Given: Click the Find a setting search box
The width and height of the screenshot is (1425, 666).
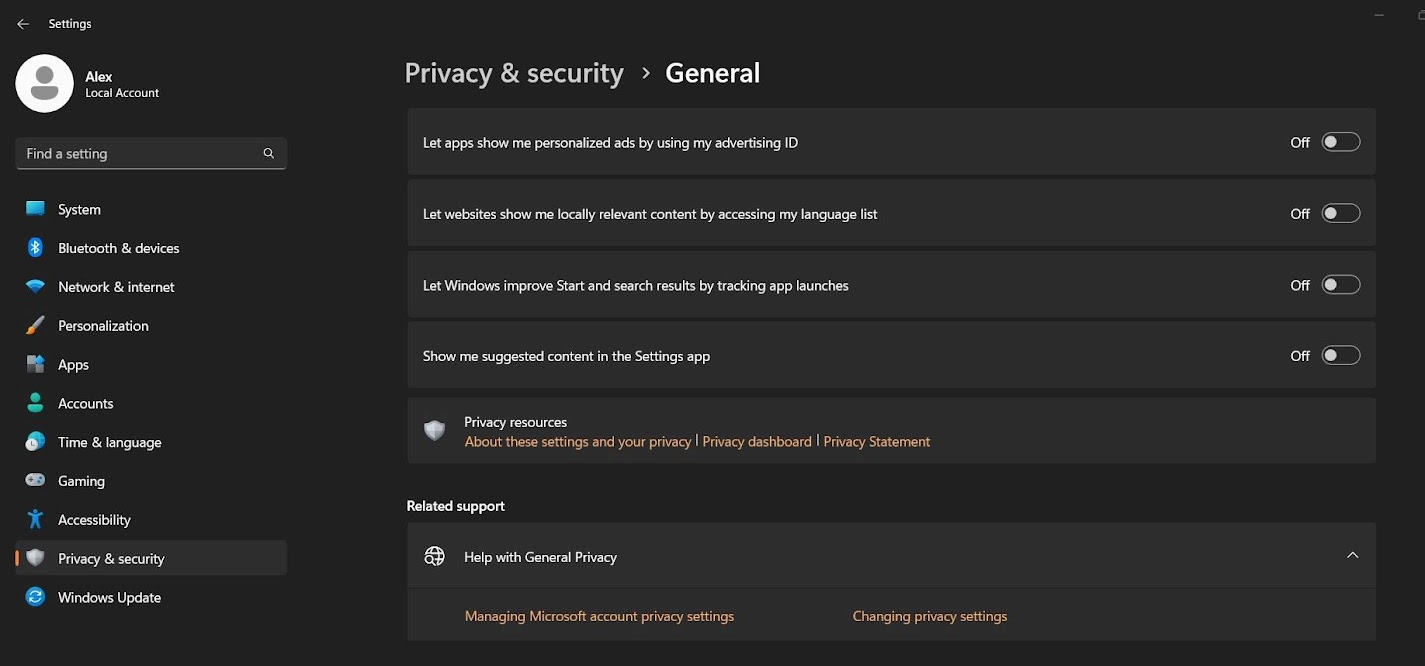Looking at the screenshot, I should coord(140,154).
